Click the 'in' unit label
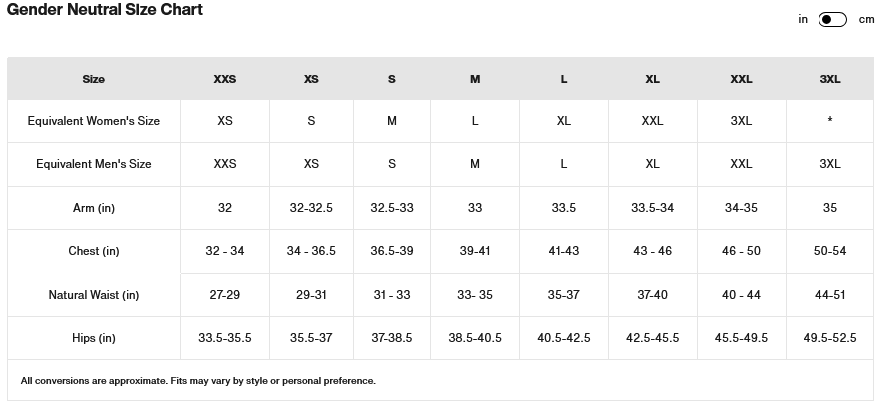Screen dimensions: 884x412 (x=803, y=19)
